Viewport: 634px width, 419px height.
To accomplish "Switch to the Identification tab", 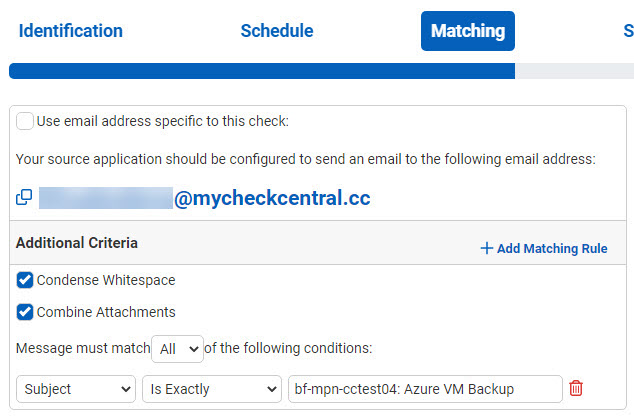I will 71,31.
